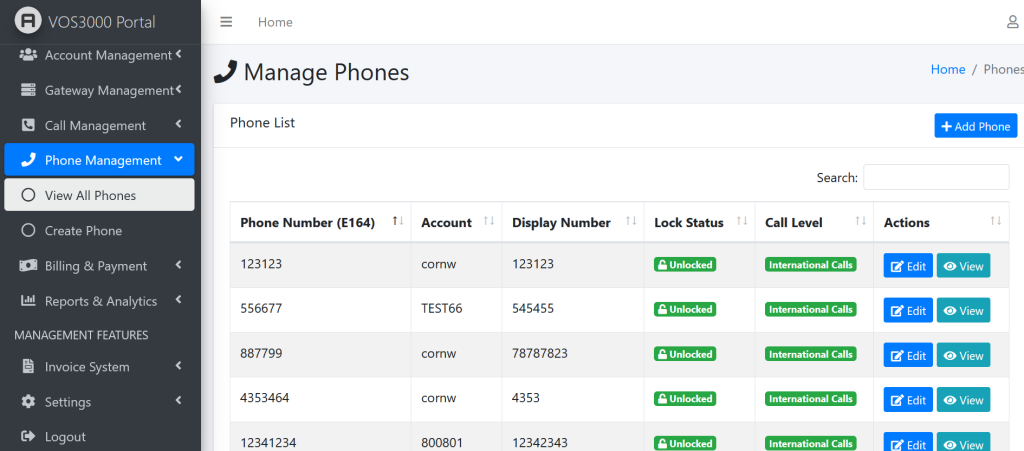This screenshot has width=1024, height=451.
Task: View phone 887799
Action: tap(963, 355)
